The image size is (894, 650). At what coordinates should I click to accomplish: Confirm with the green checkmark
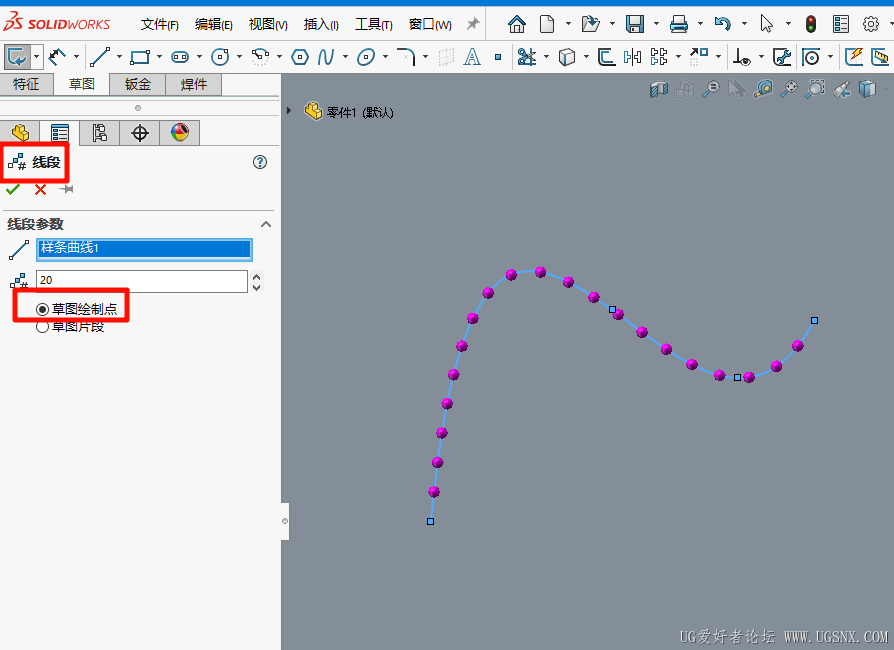click(x=13, y=189)
